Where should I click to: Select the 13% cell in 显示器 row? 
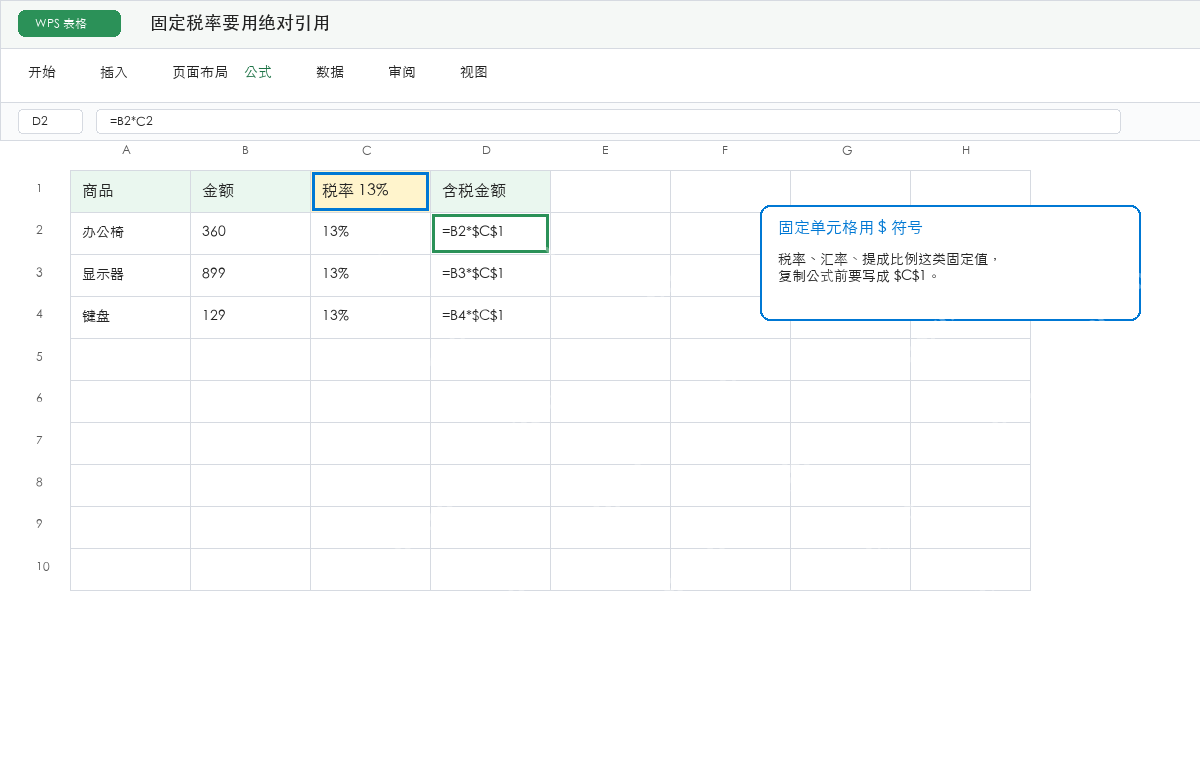[x=371, y=275]
